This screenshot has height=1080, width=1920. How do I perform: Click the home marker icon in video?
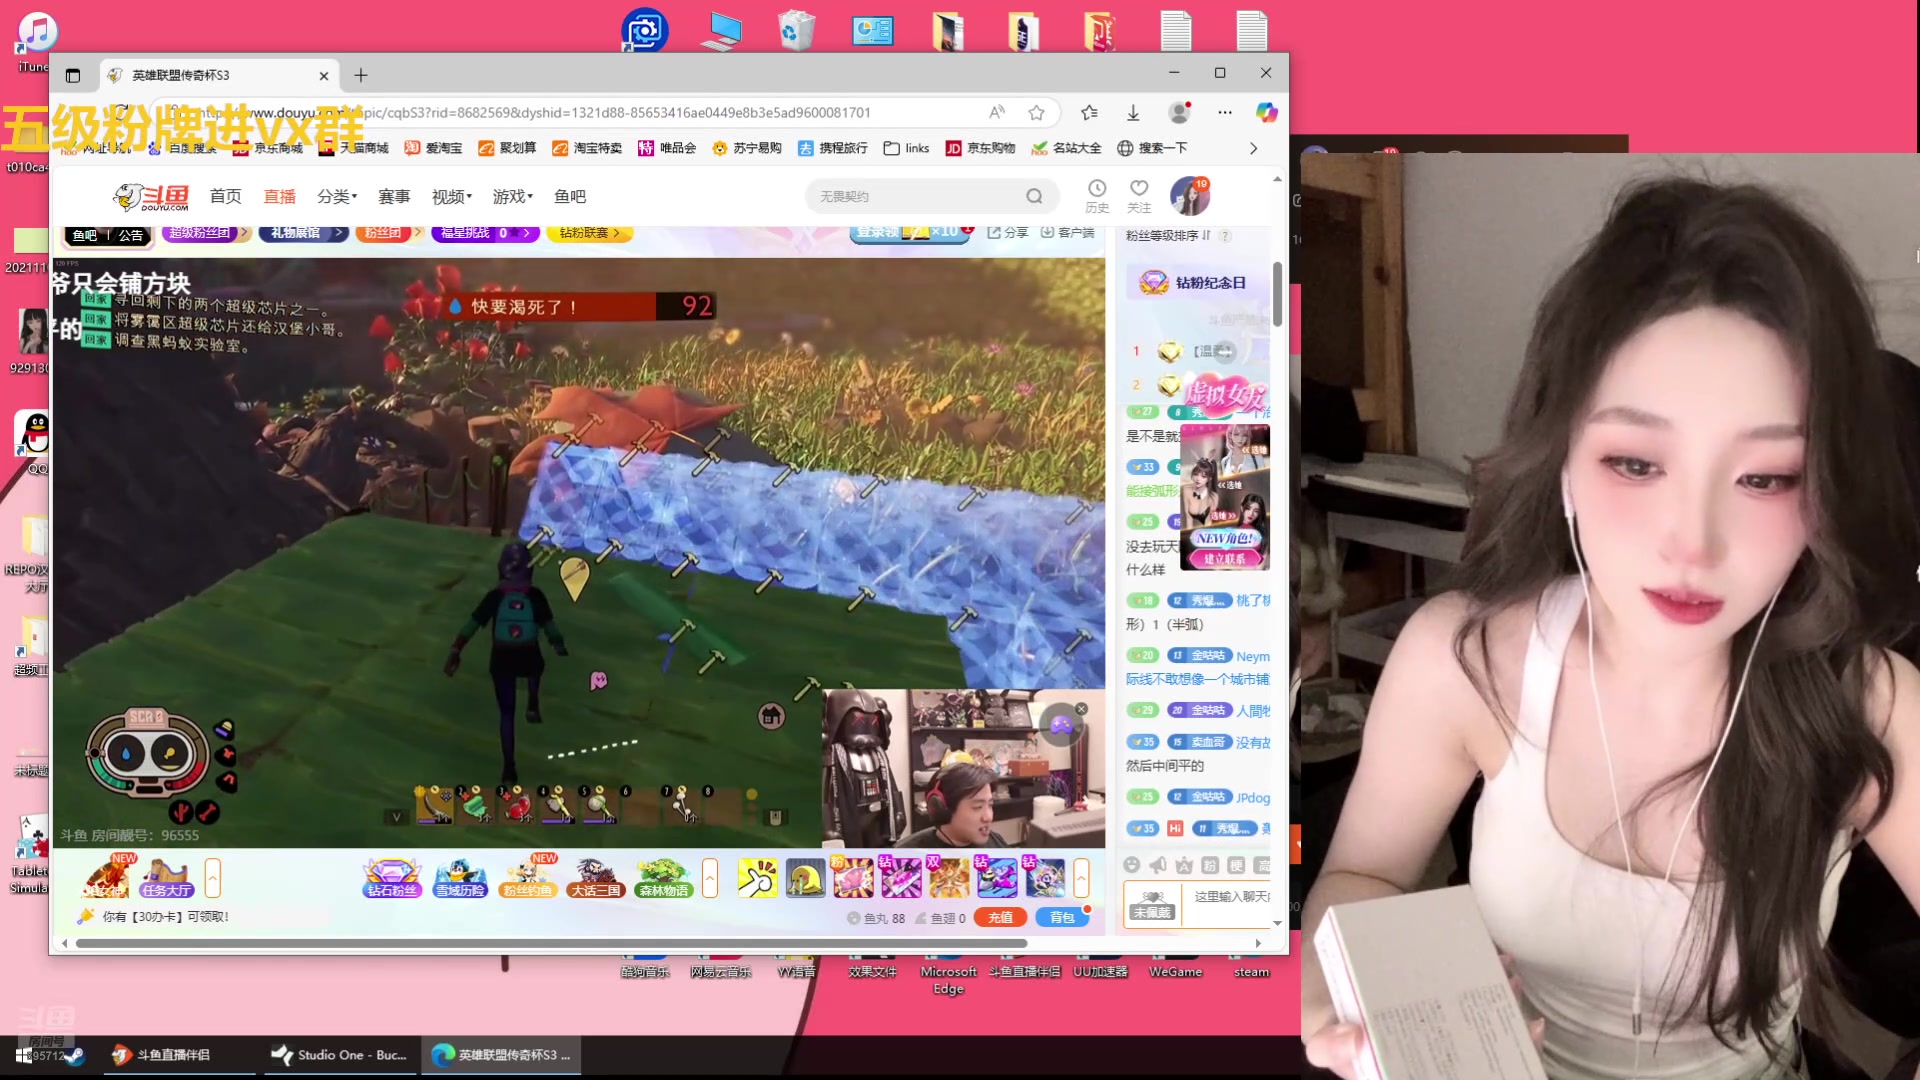pos(771,716)
